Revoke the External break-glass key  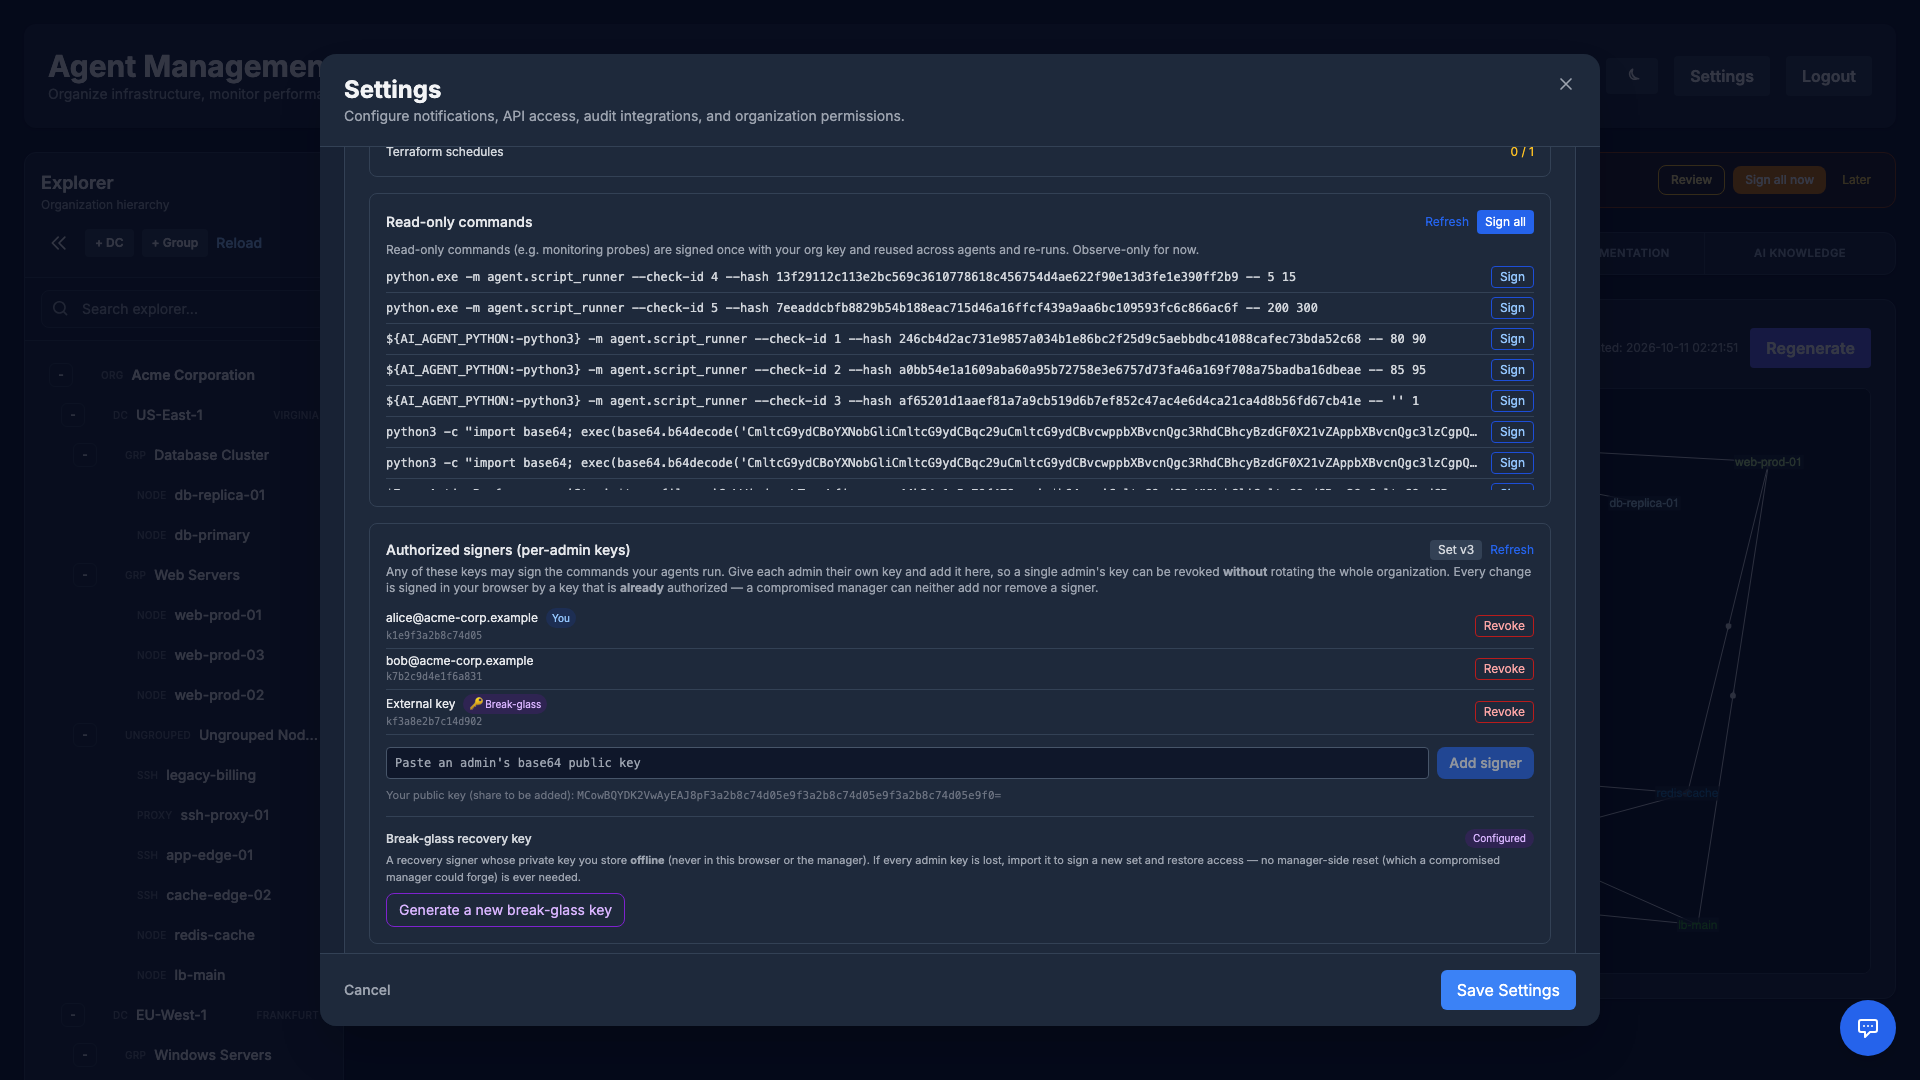[1504, 712]
